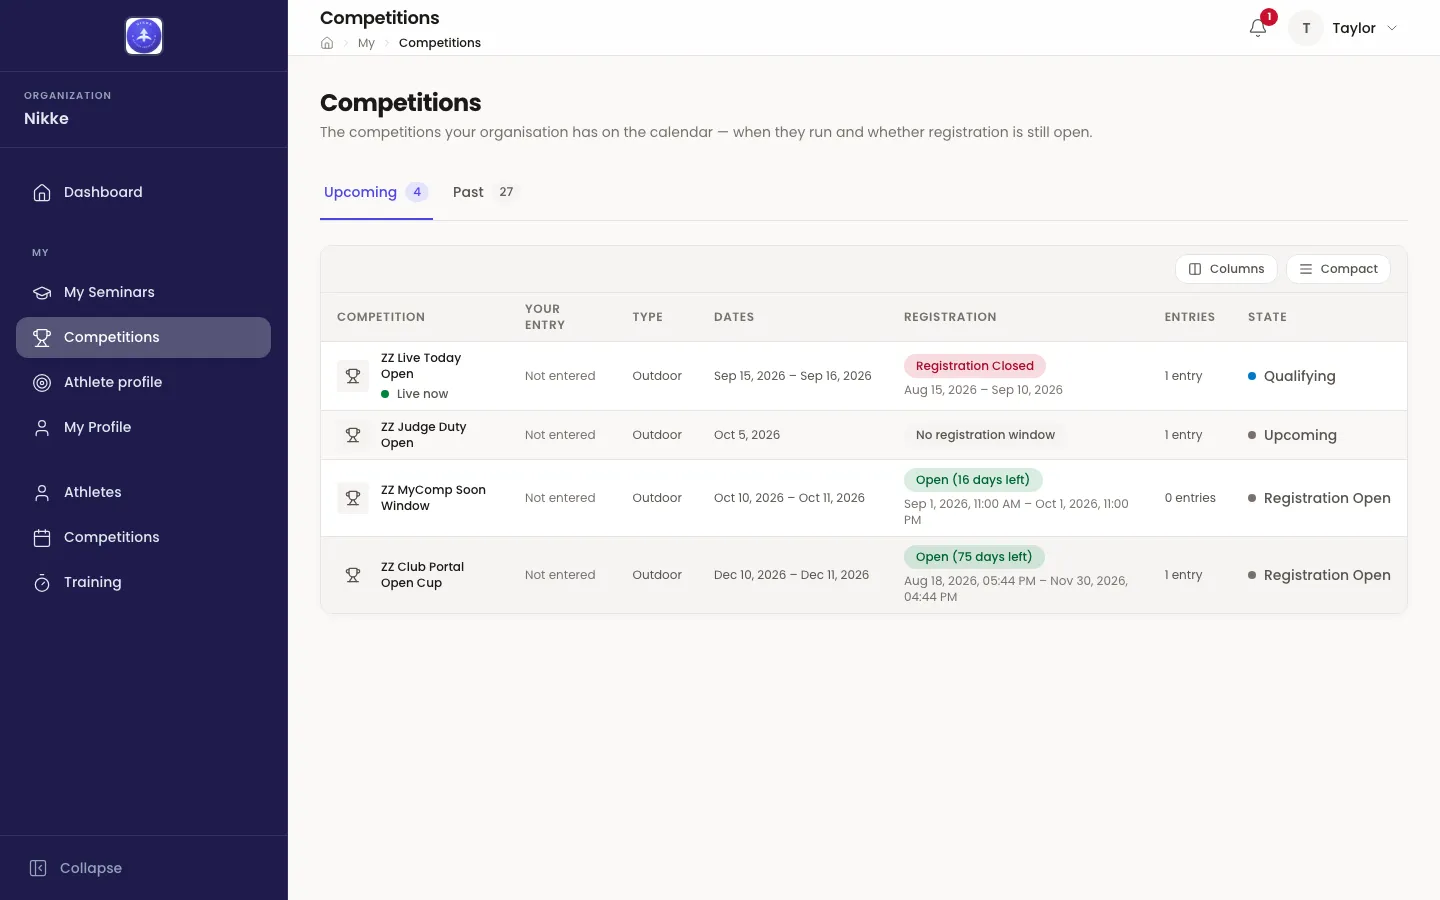Open the Columns selector
1440x900 pixels.
(1226, 269)
